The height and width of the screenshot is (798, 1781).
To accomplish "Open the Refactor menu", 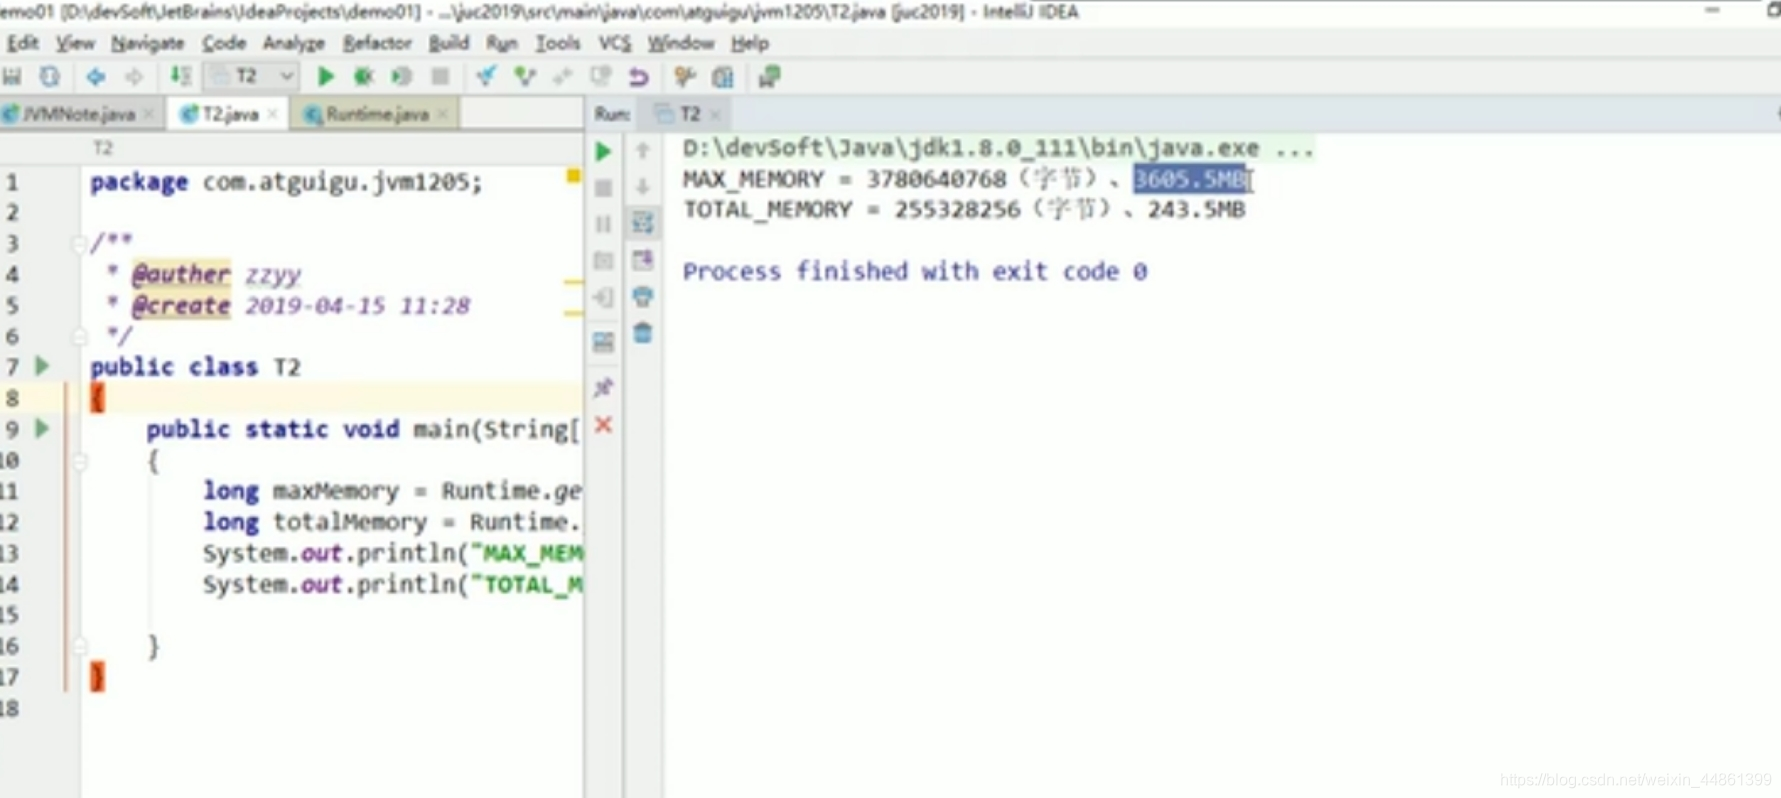I will coord(377,43).
